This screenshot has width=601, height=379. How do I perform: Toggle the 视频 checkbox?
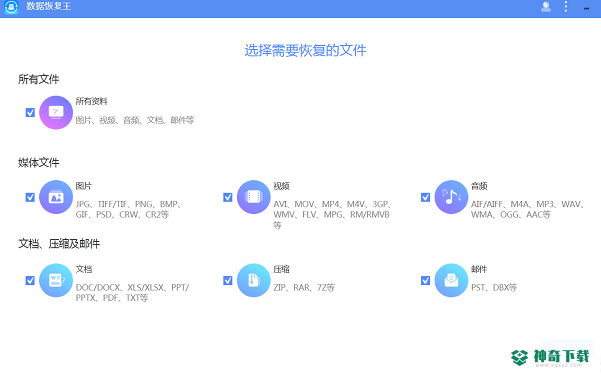tap(228, 197)
